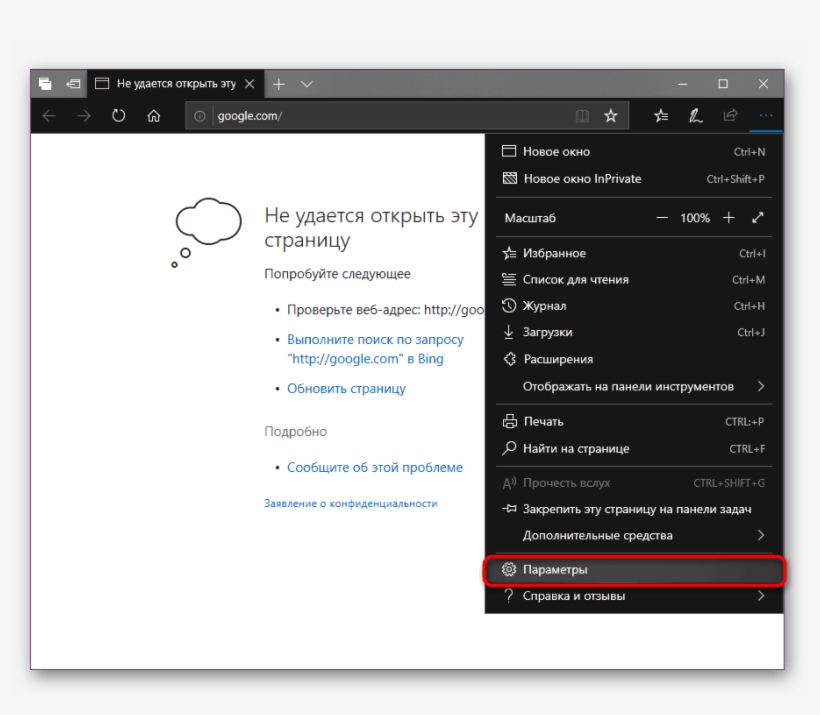
Task: Open a new tab with plus button
Action: tap(279, 84)
